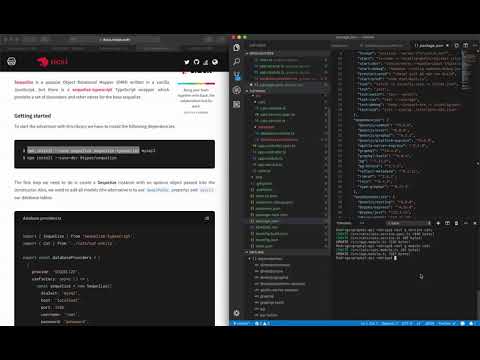This screenshot has height=360, width=480.
Task: Open app.module.ts in the Explorer tree
Action: (269, 158)
